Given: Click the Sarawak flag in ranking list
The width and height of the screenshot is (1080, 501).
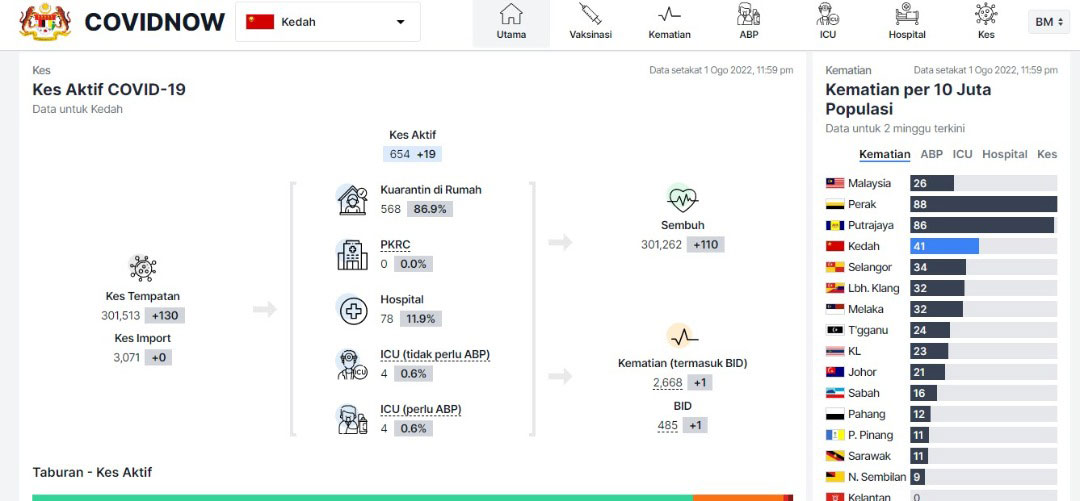Looking at the screenshot, I should (x=835, y=456).
